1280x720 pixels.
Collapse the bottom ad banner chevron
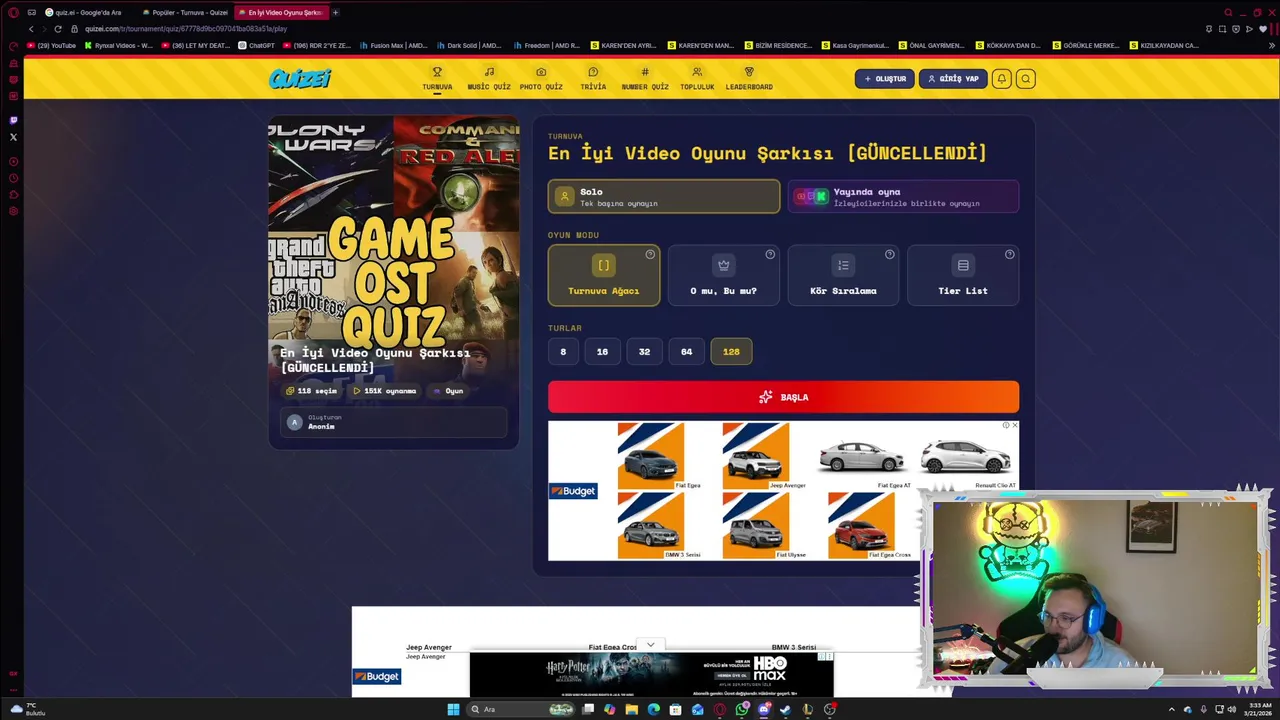point(650,645)
